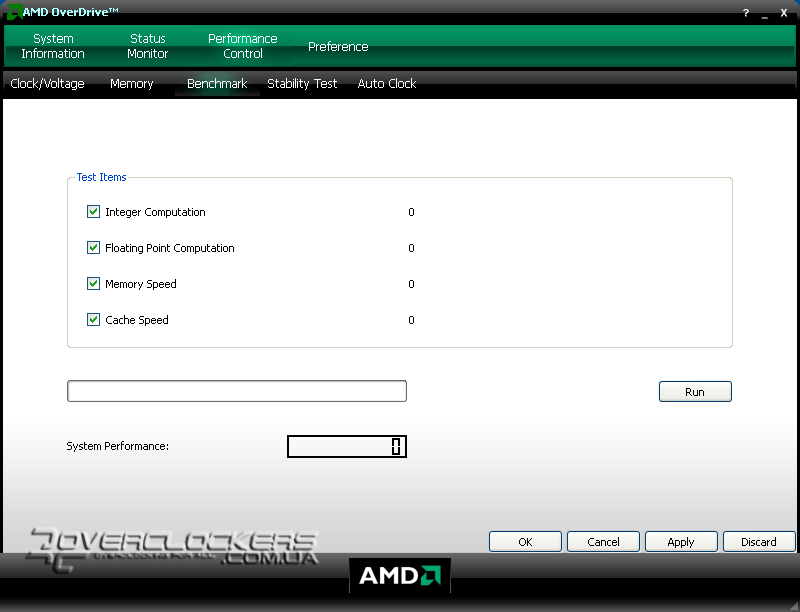Click the Test Items group label
Screen dimensions: 800x612
pyautogui.click(x=102, y=177)
